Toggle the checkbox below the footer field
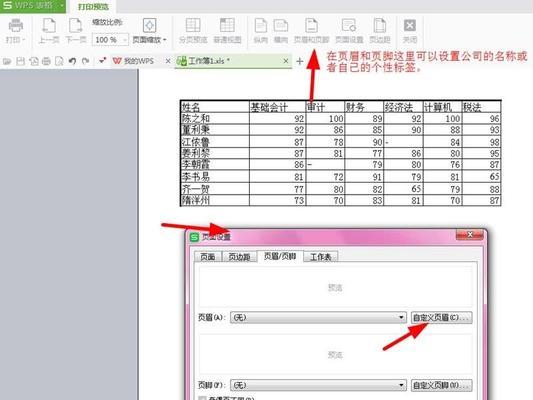Image resolution: width=533 pixels, height=400 pixels. tap(202, 398)
